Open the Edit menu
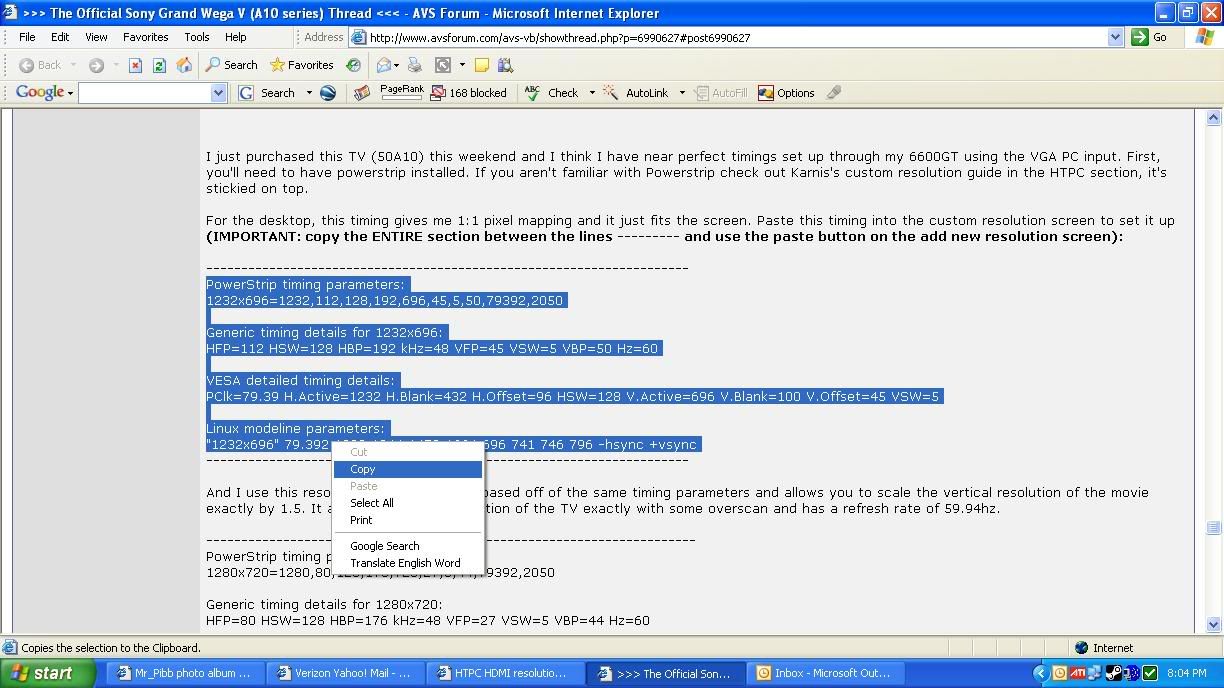This screenshot has width=1224, height=688. (x=60, y=37)
